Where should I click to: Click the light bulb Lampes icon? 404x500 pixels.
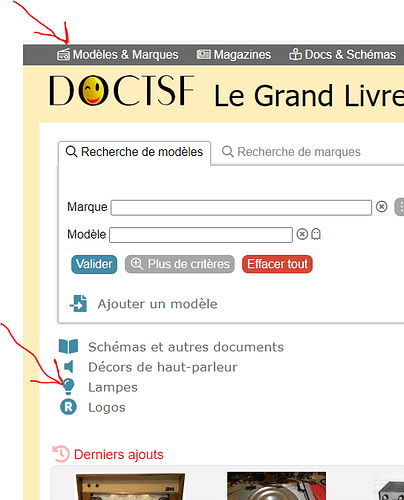68,387
